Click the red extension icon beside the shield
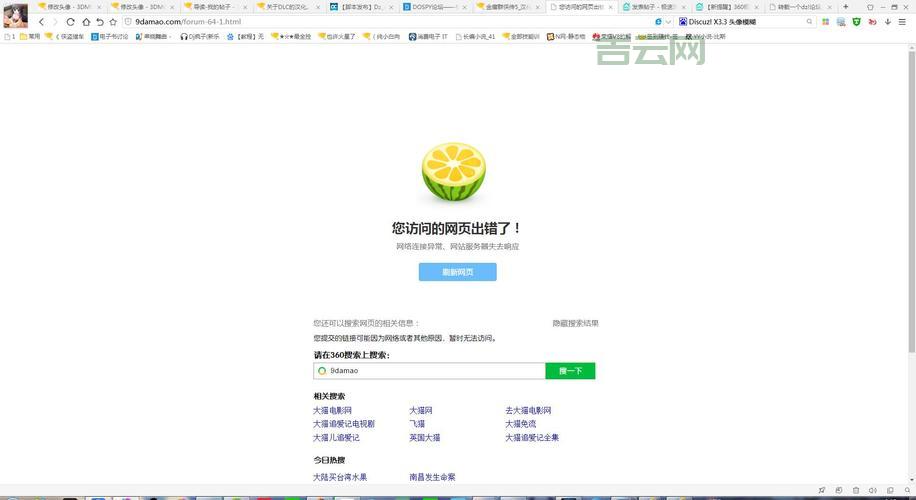Screen dimensions: 916x500 [872, 22]
